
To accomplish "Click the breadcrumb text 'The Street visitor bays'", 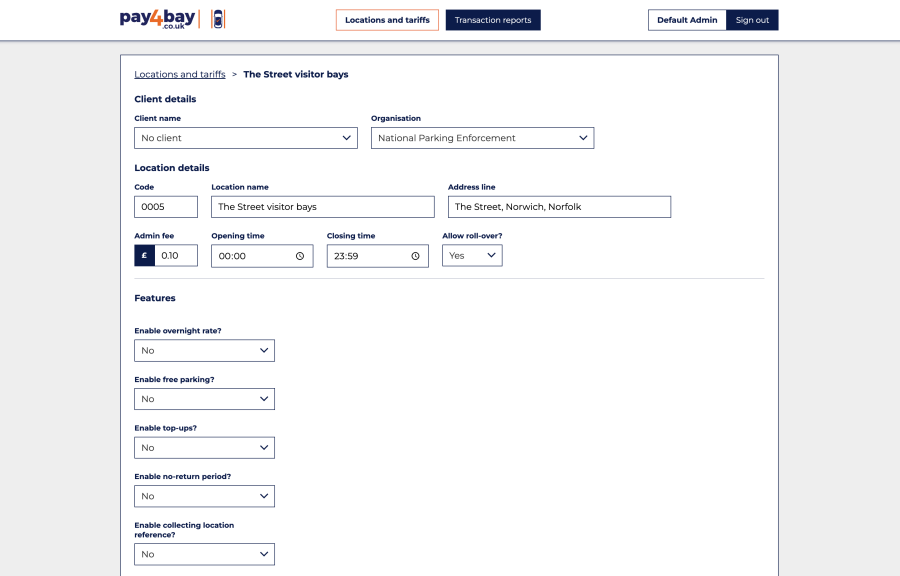I will pos(296,74).
